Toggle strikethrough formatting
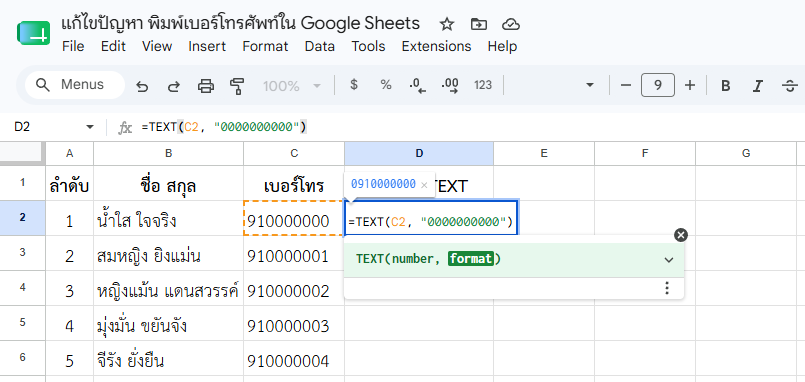 click(x=790, y=86)
